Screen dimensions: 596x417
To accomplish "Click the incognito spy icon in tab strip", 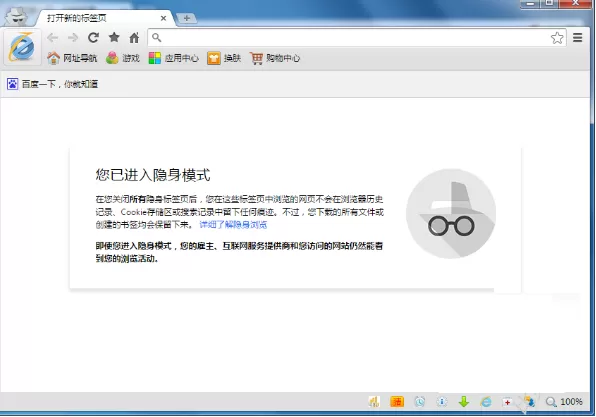I will tap(16, 17).
